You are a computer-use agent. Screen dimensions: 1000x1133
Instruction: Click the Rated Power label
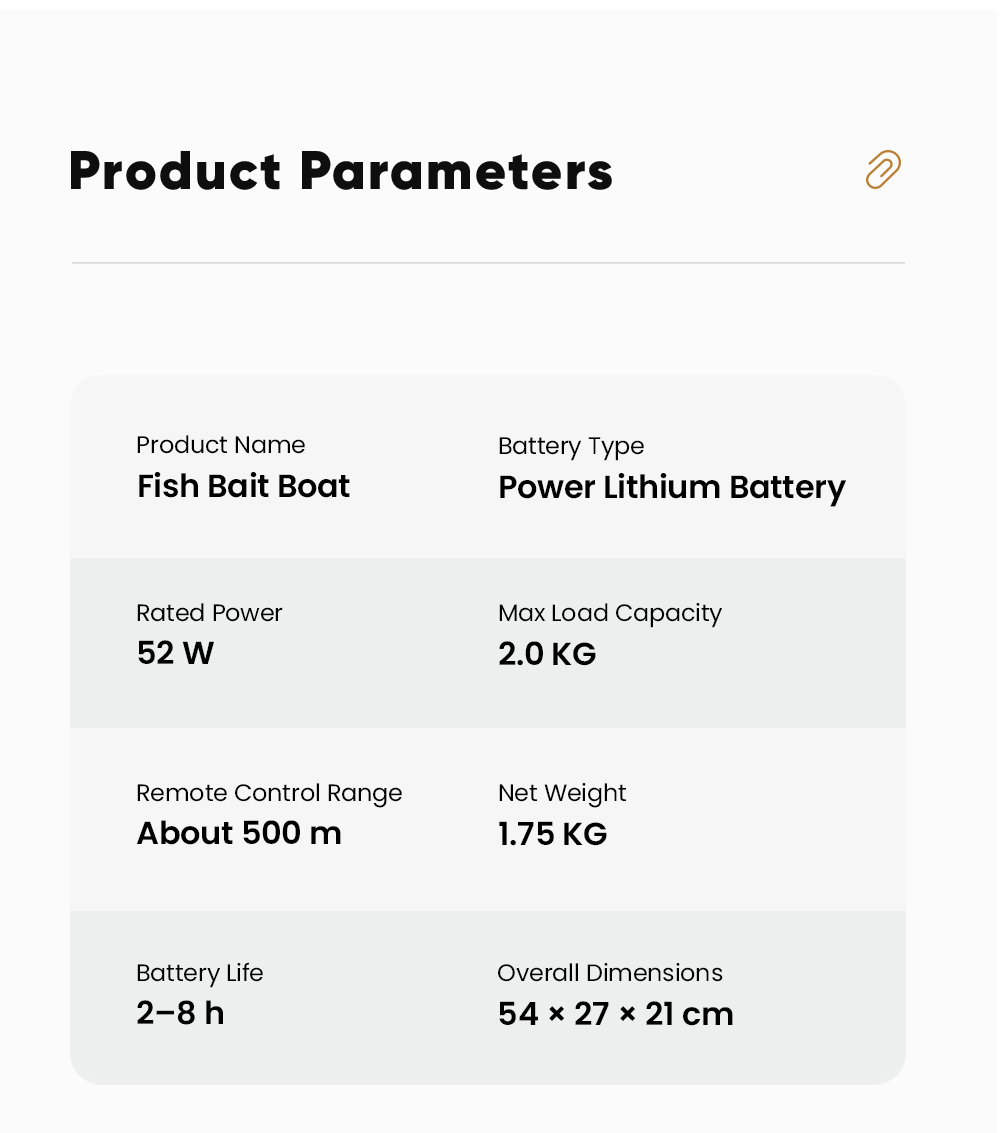pos(209,613)
